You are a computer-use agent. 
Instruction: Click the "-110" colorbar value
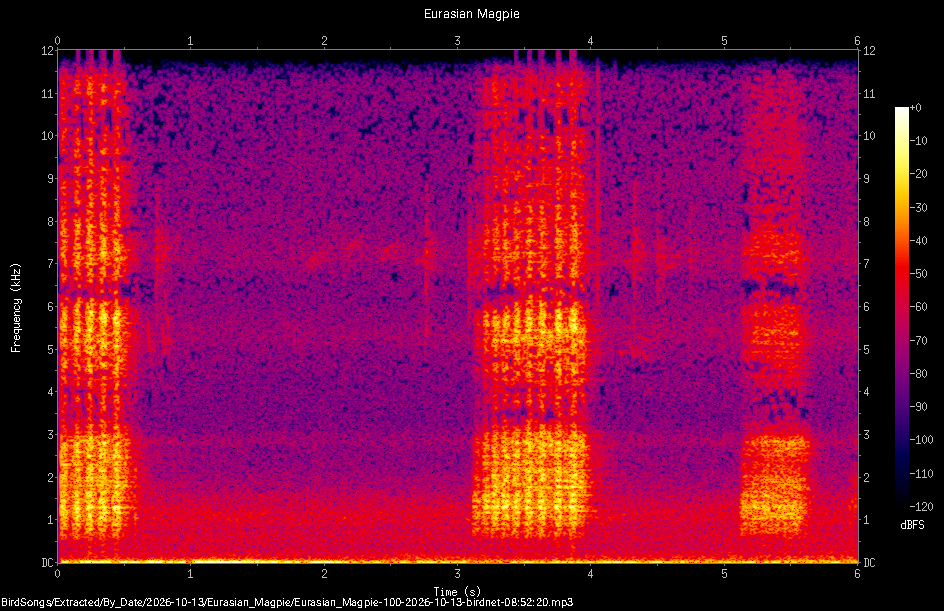[x=921, y=474]
